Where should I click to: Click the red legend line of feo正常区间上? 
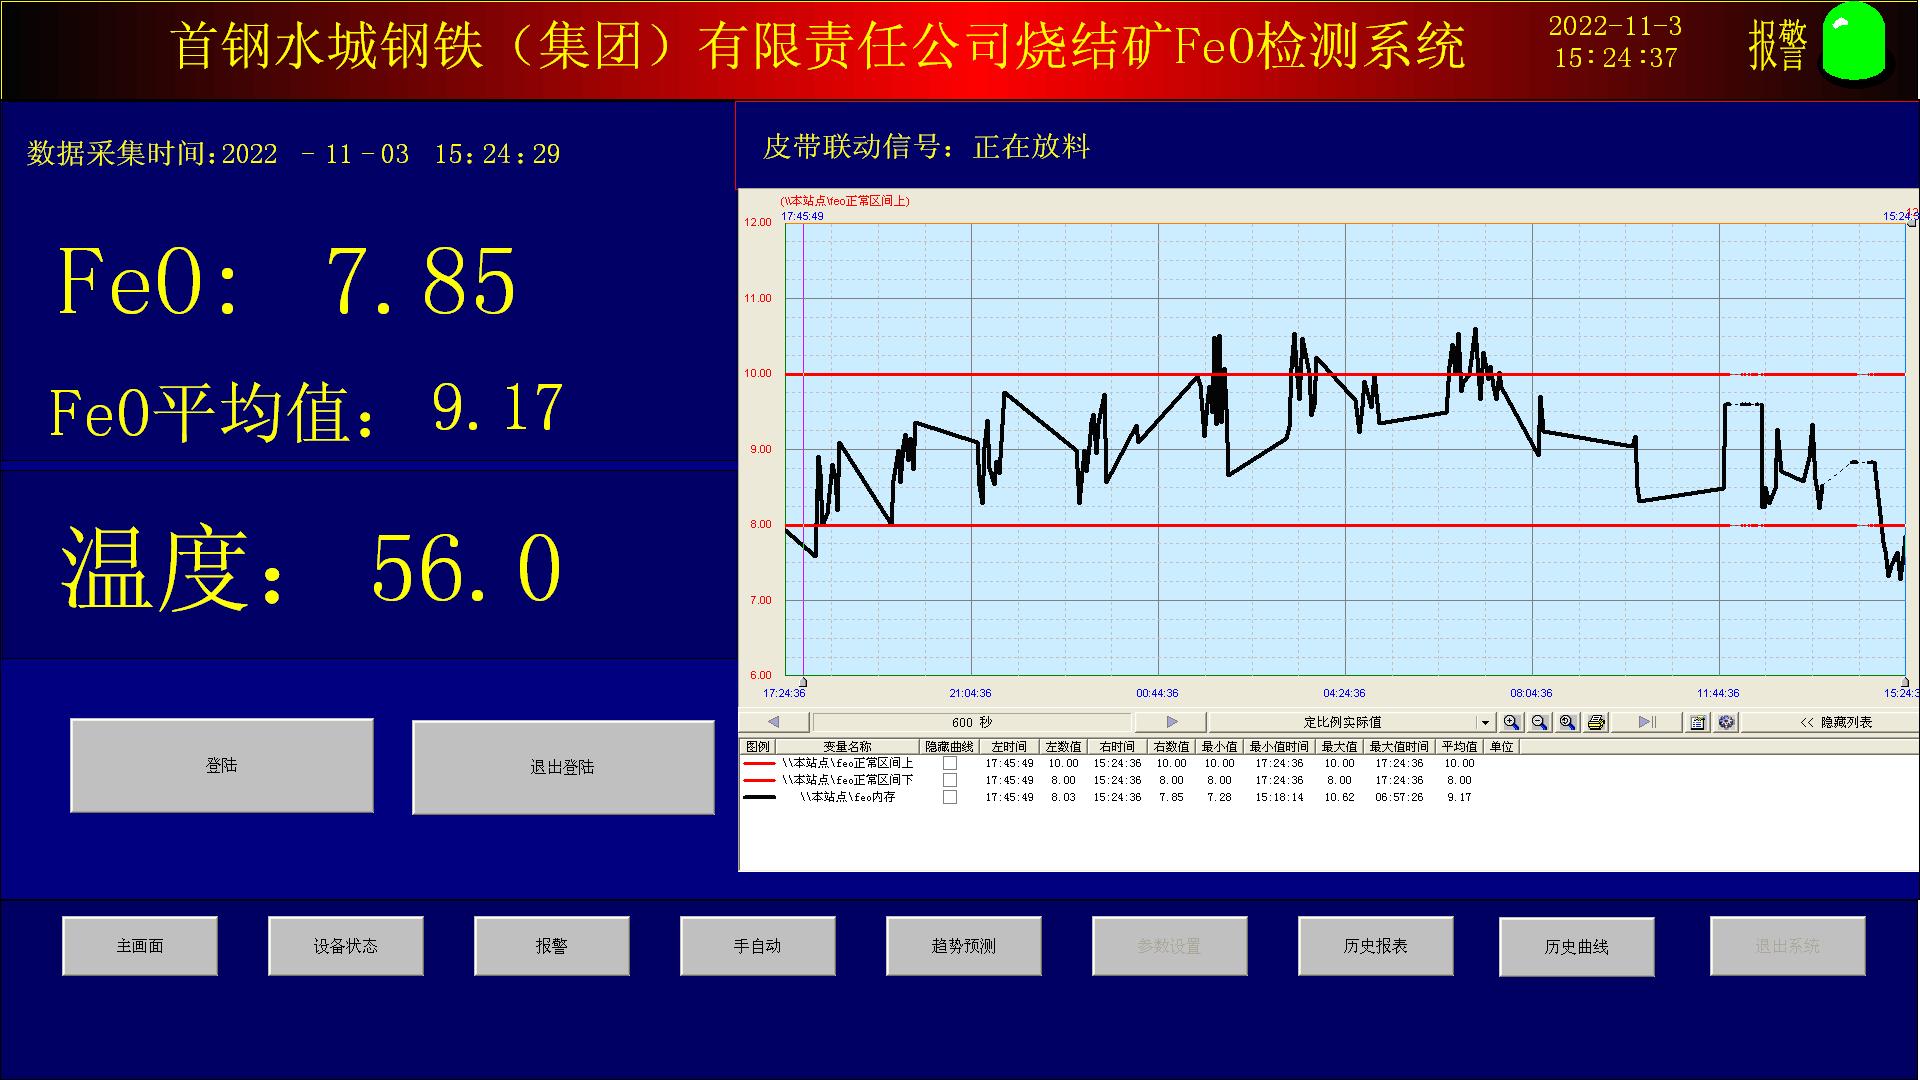tap(760, 763)
